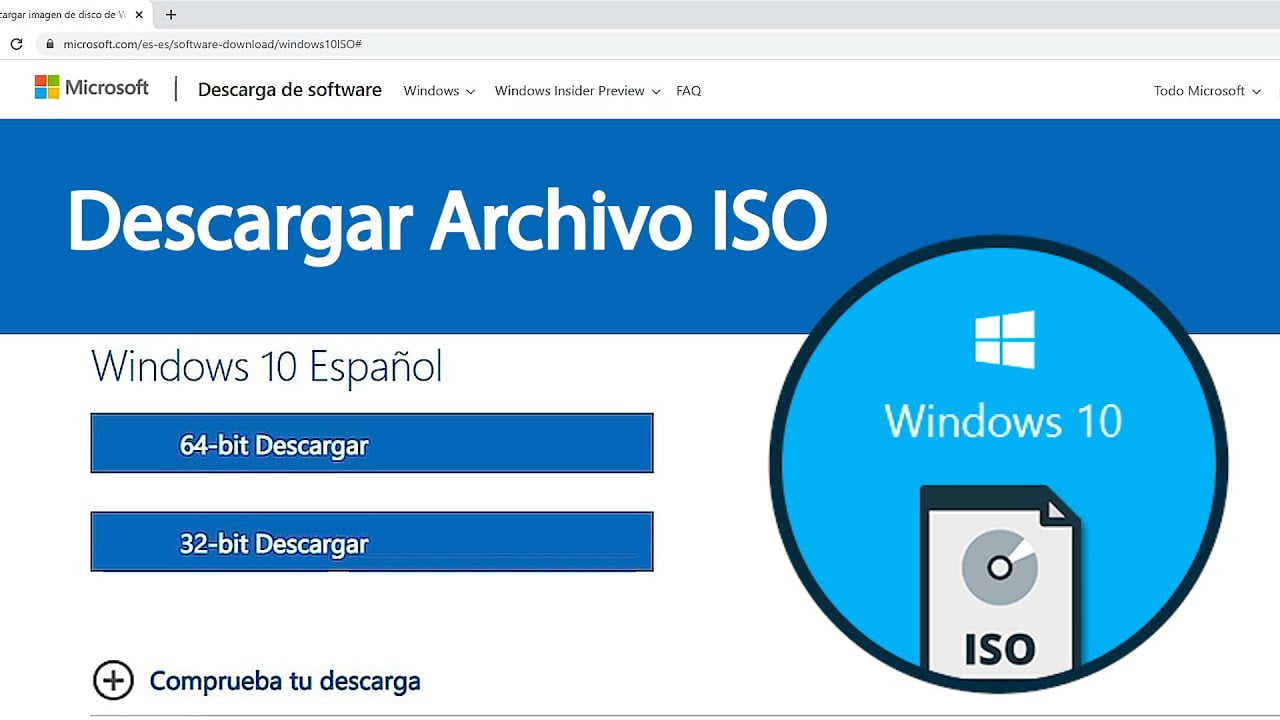Viewport: 1280px width, 720px height.
Task: Click the plus icon next to Comprueba tu descarga
Action: click(x=113, y=680)
